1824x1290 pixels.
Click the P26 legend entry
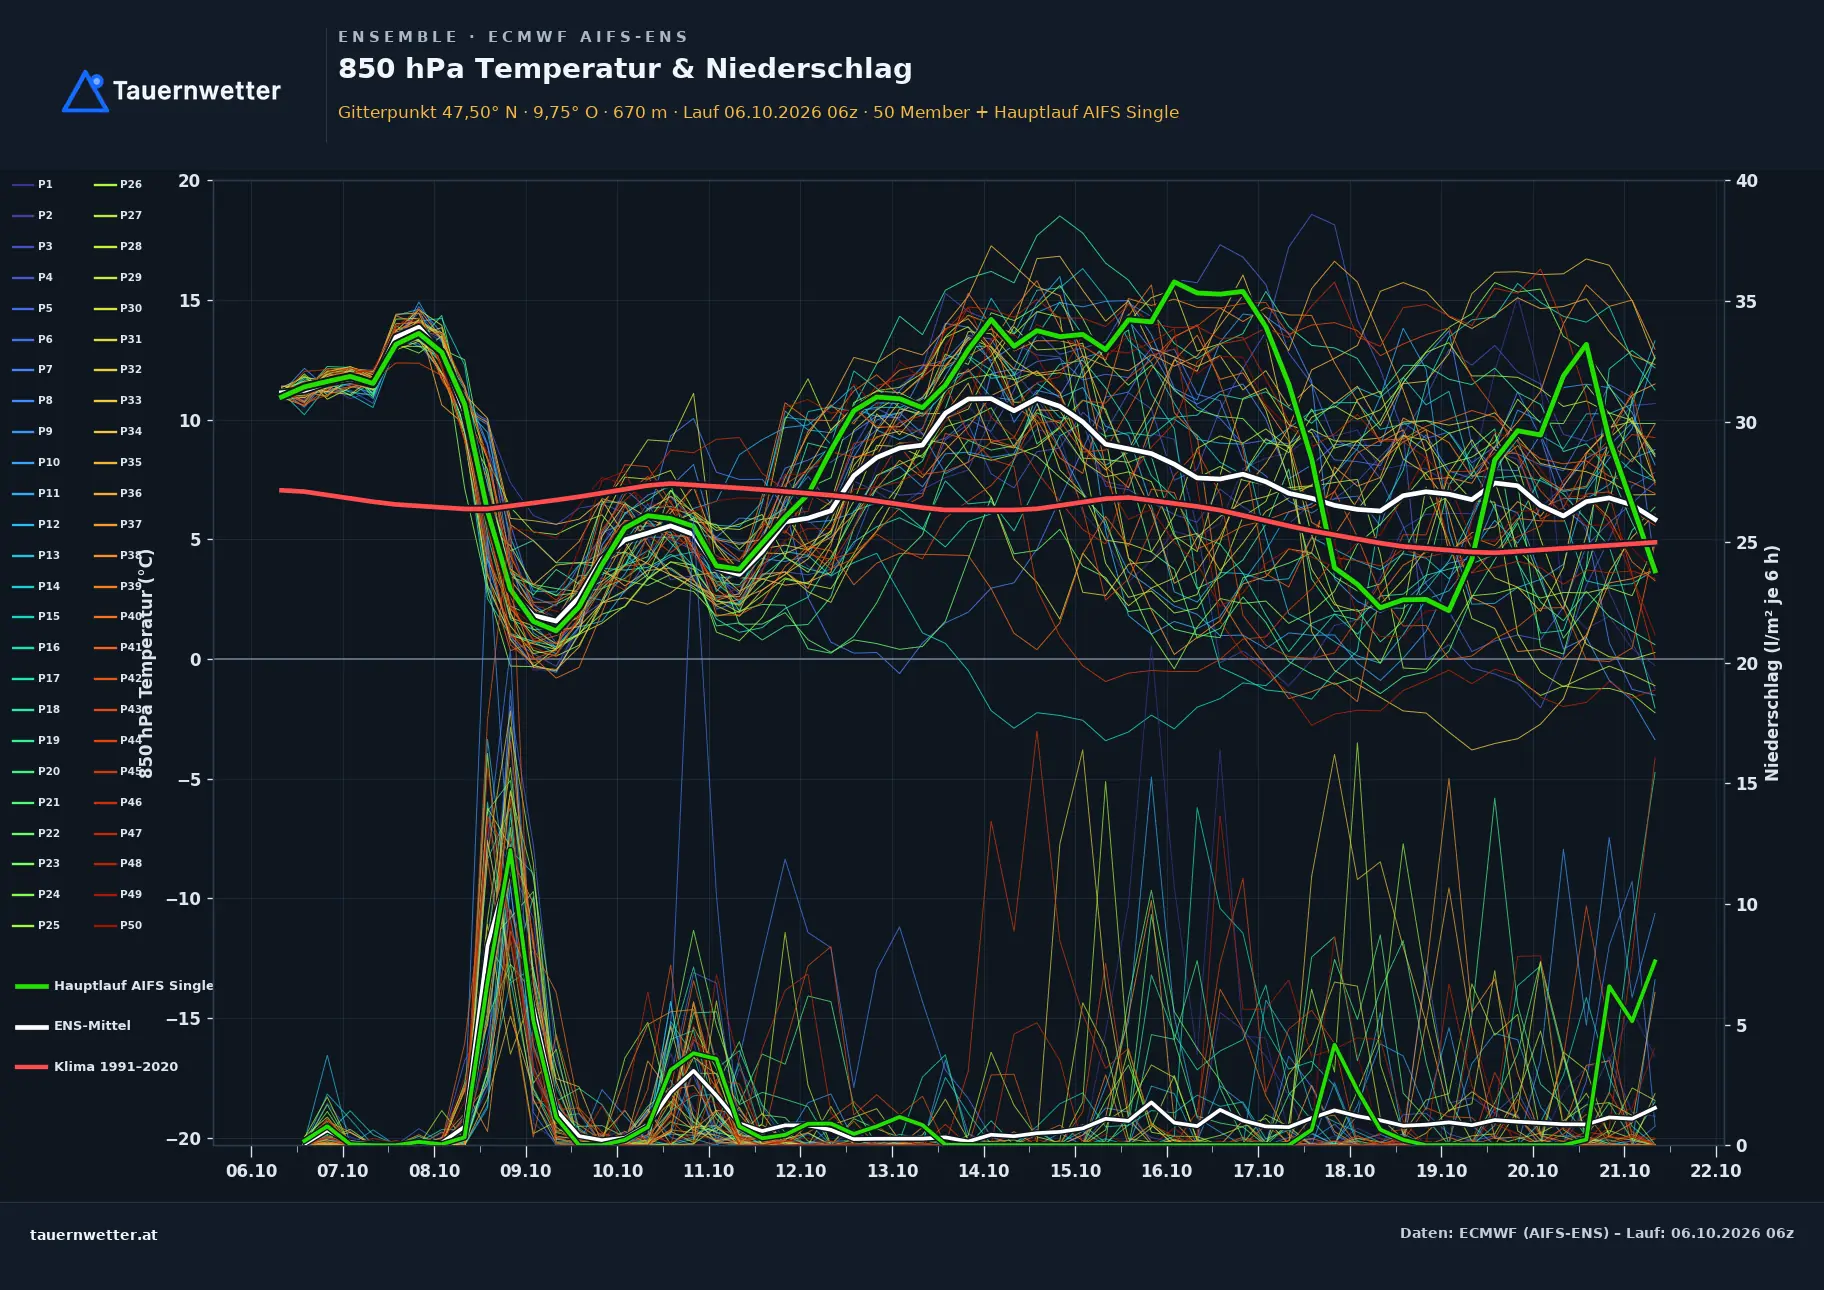(x=118, y=184)
